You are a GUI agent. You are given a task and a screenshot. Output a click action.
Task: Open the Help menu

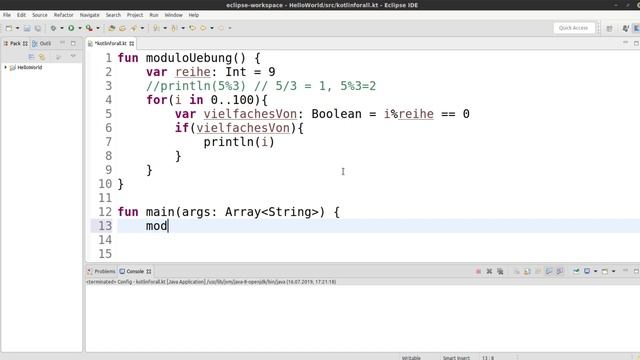(194, 15)
